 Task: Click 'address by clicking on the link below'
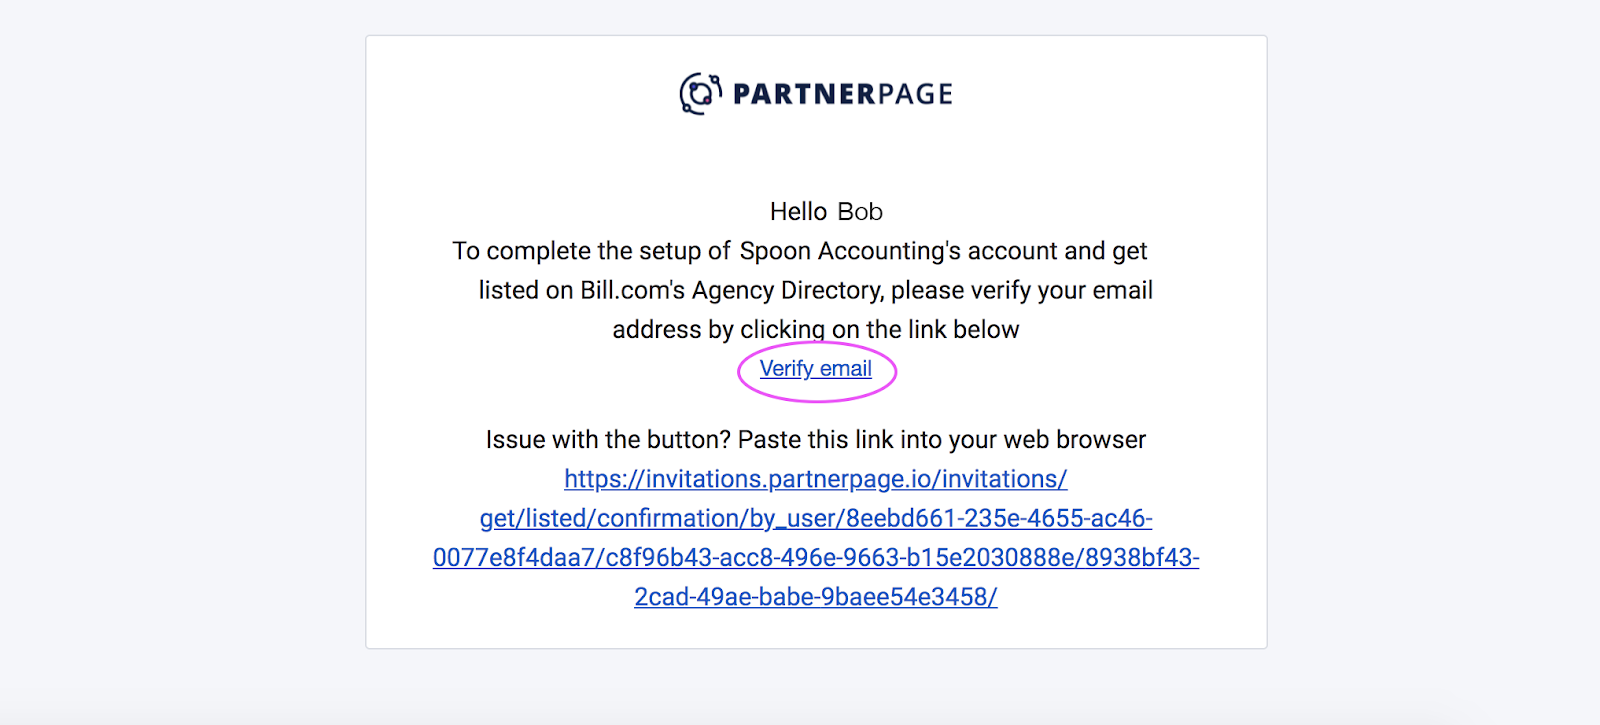pyautogui.click(x=815, y=330)
